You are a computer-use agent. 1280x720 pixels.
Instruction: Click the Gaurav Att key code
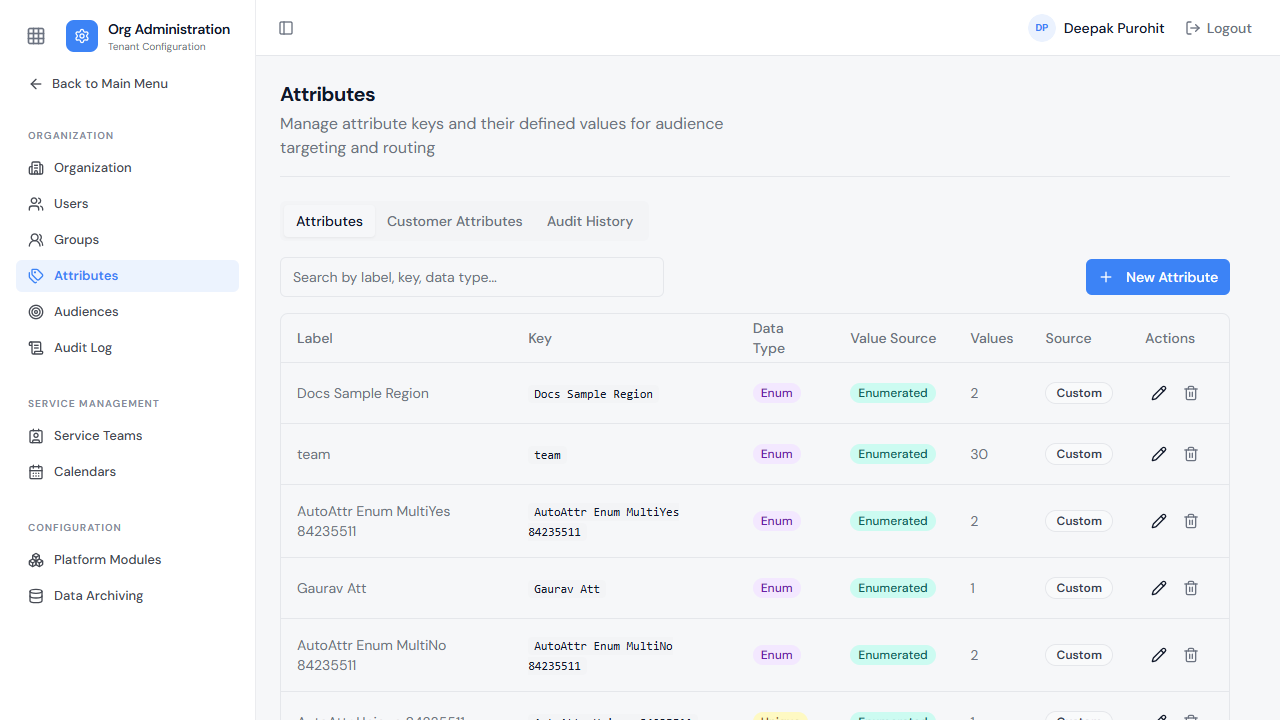[567, 589]
